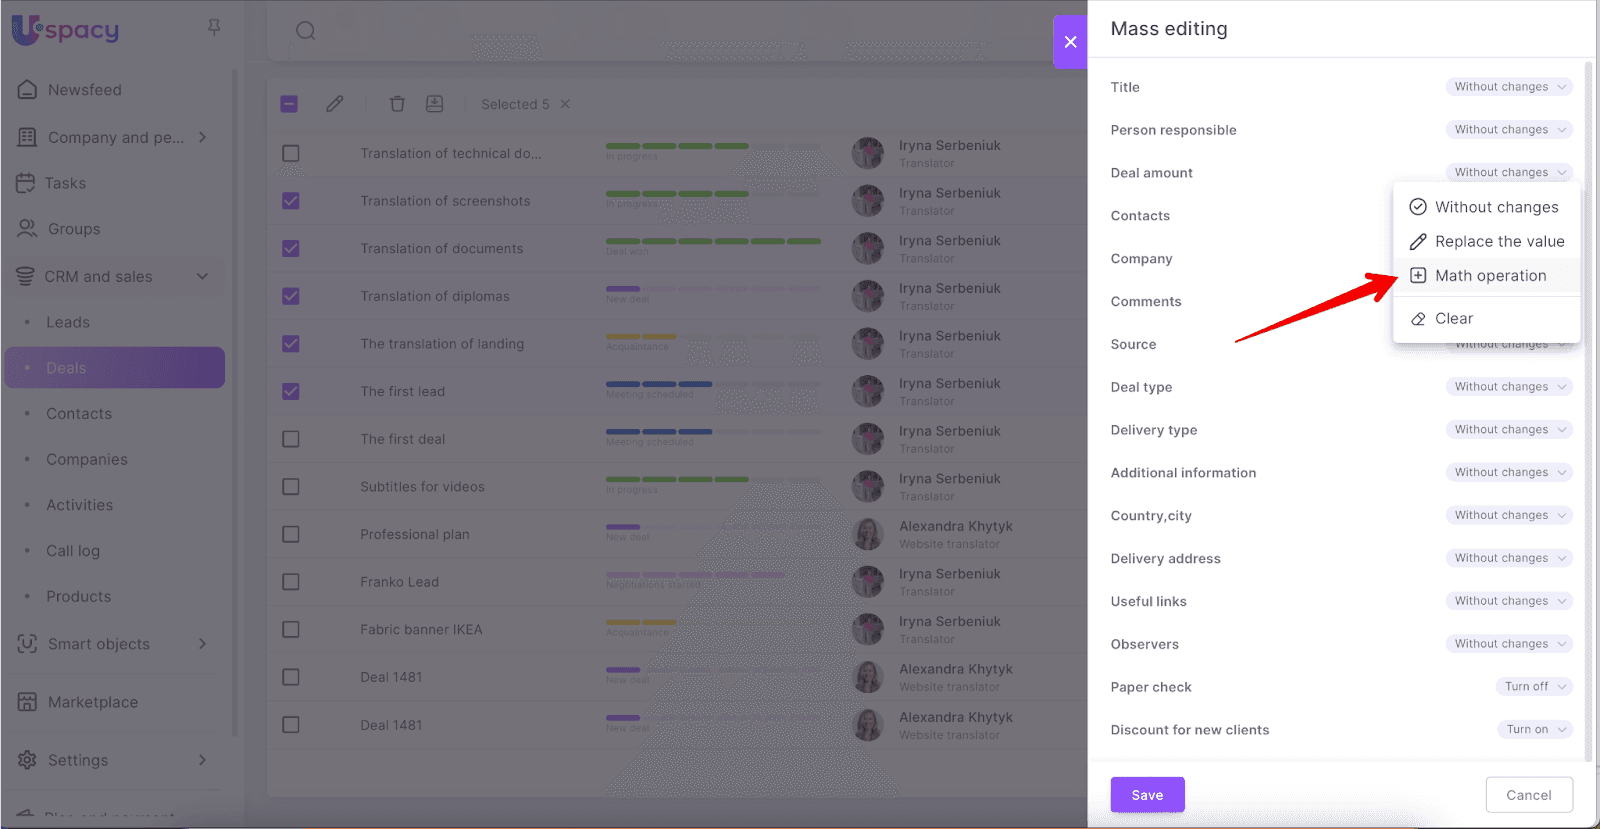Click the pencil edit icon in toolbar
This screenshot has height=829, width=1600.
pos(335,104)
